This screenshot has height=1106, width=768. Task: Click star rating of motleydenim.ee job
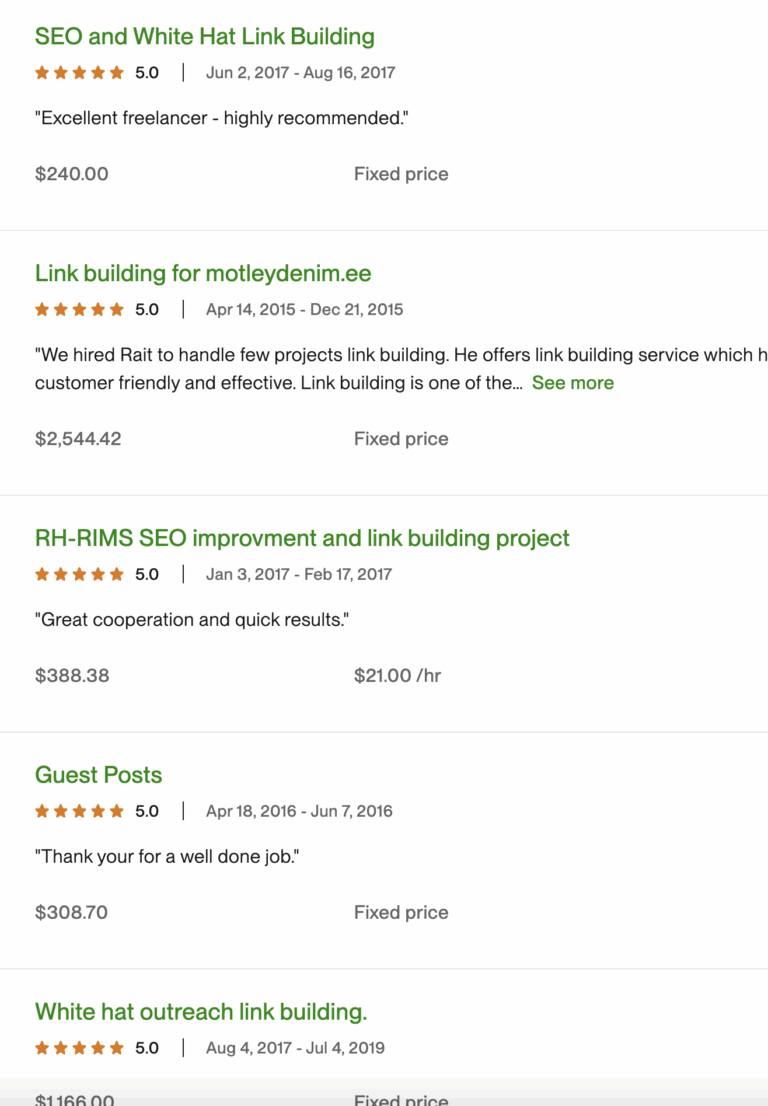point(80,310)
